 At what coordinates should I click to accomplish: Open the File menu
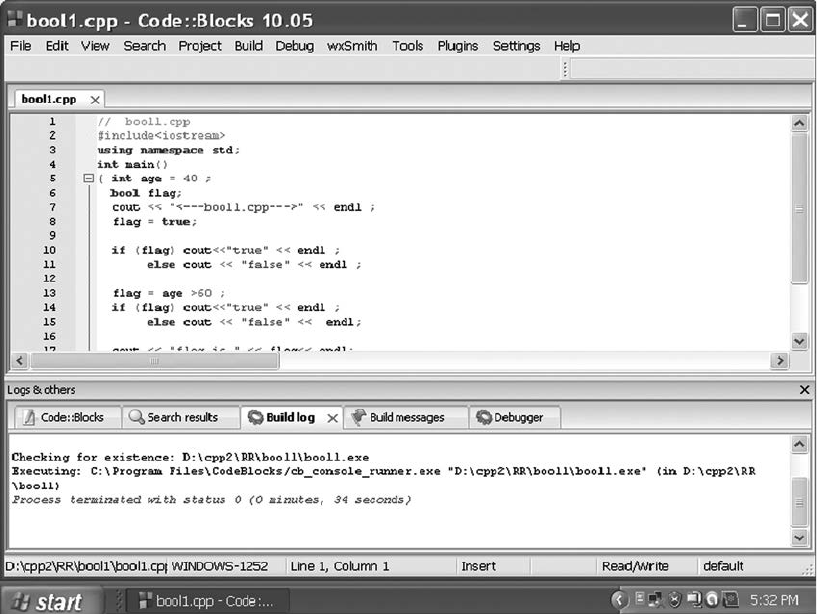tap(20, 46)
